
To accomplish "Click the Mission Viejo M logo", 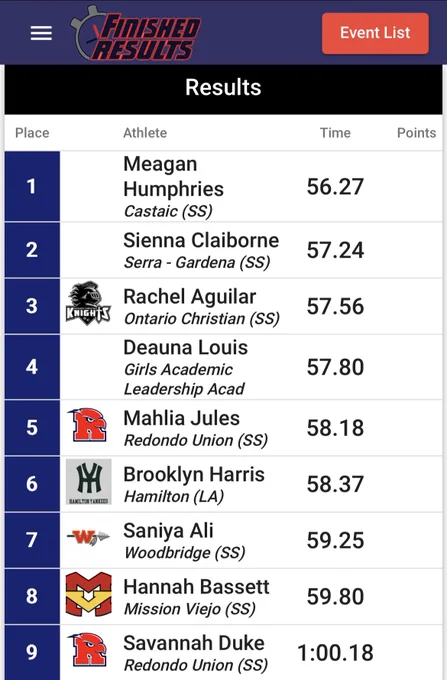I will [x=88, y=594].
